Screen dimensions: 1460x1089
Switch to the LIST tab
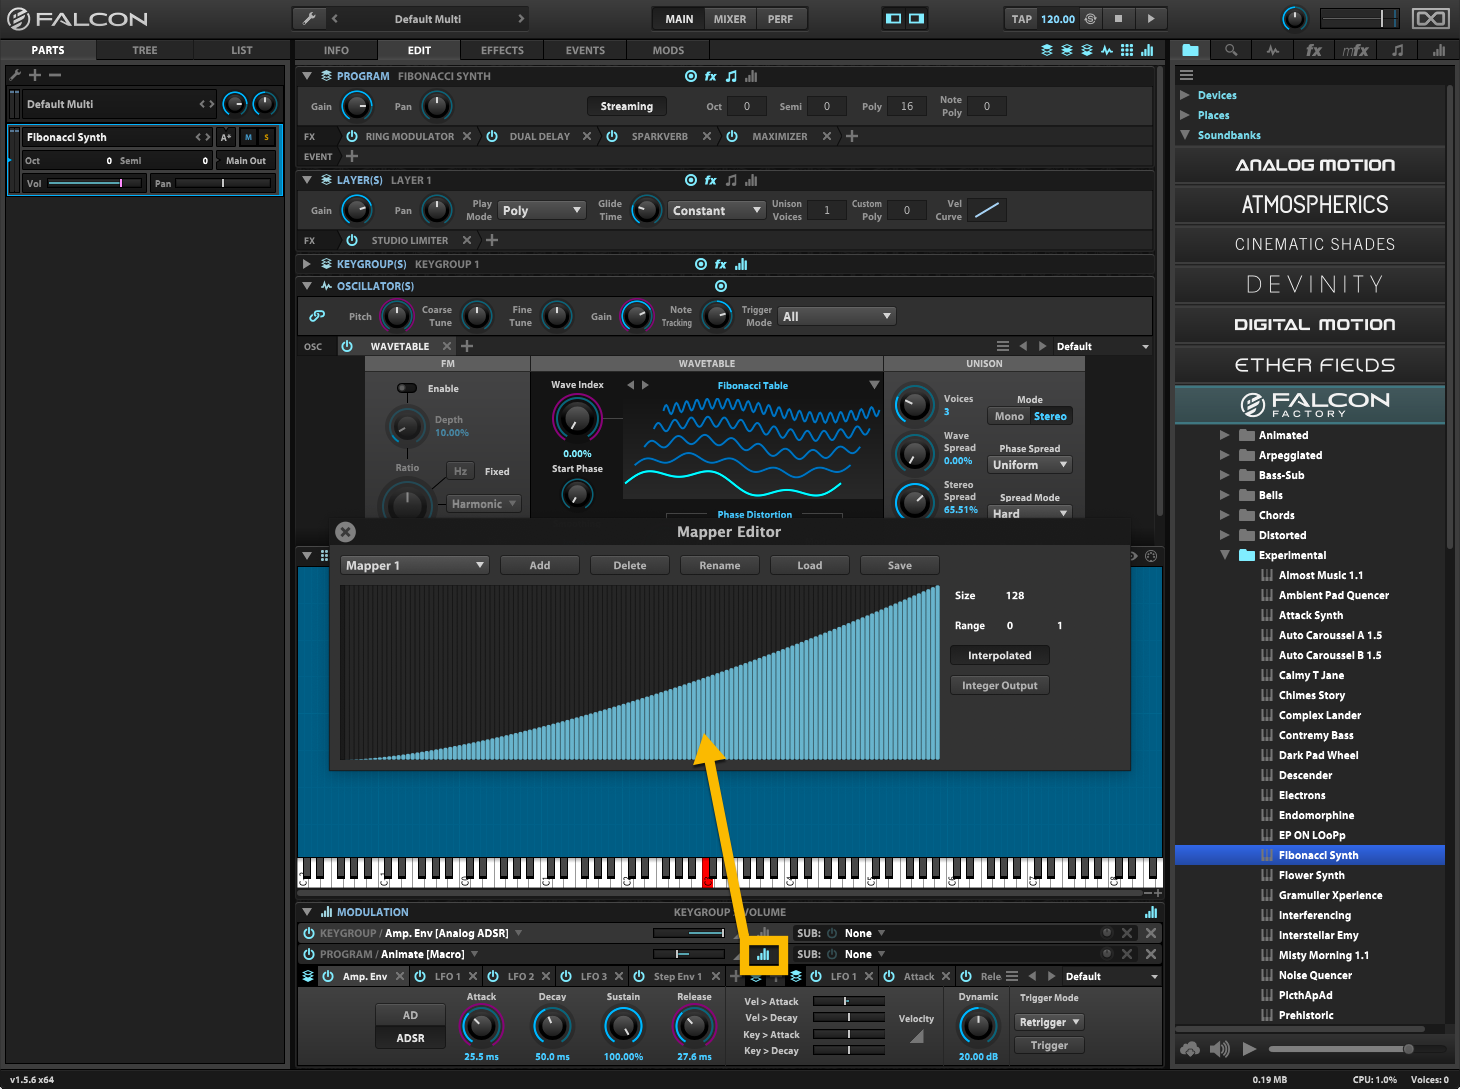(242, 50)
